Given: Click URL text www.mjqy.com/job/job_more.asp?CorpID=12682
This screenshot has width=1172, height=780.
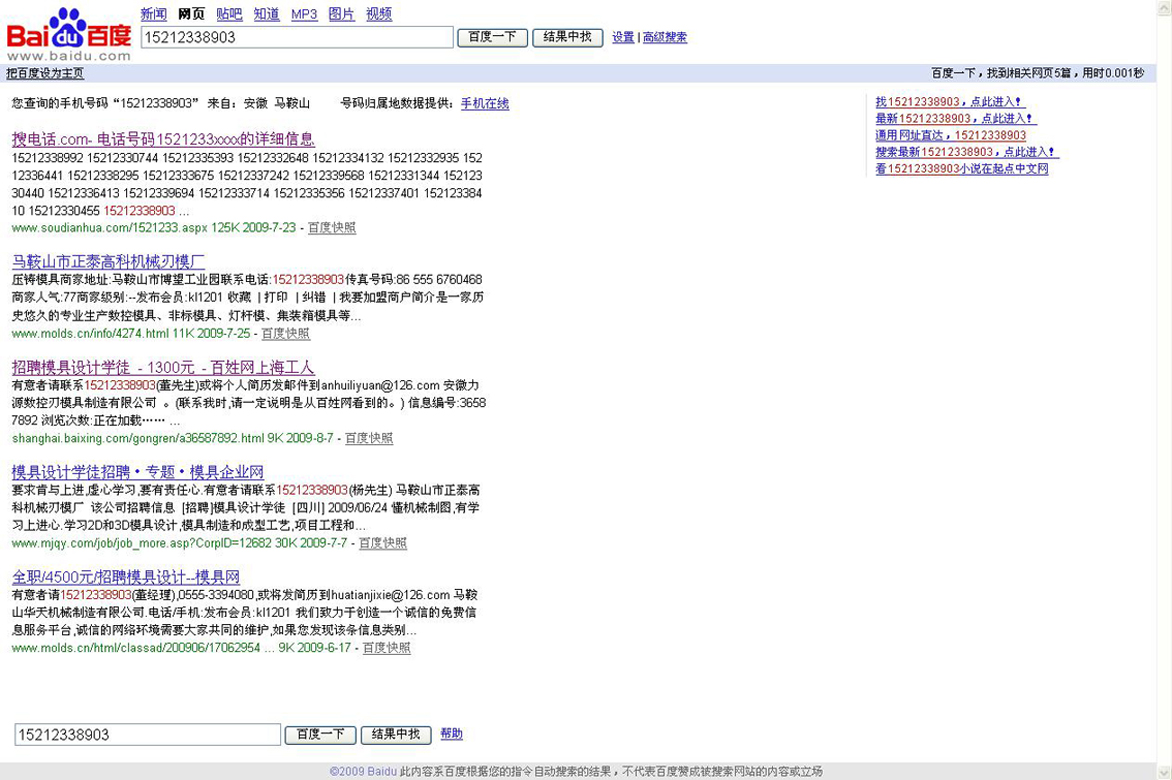Looking at the screenshot, I should coord(142,543).
